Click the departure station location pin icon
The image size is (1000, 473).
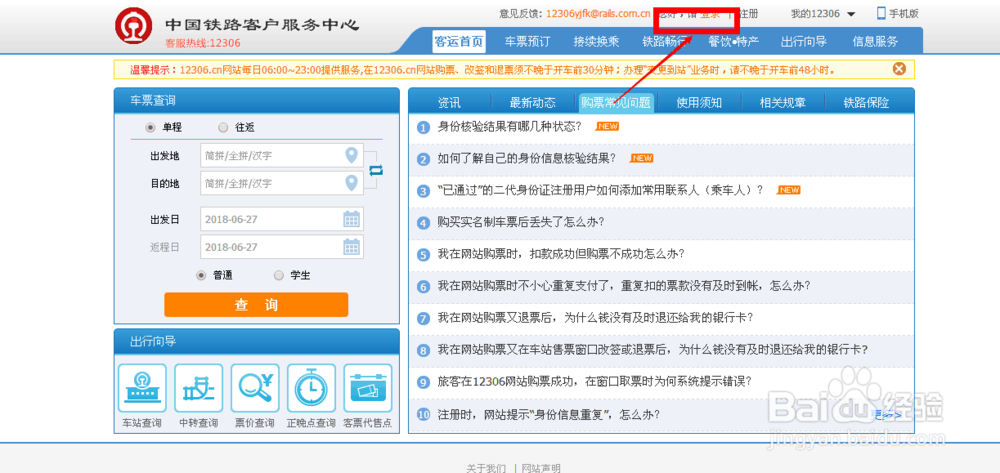[x=351, y=155]
